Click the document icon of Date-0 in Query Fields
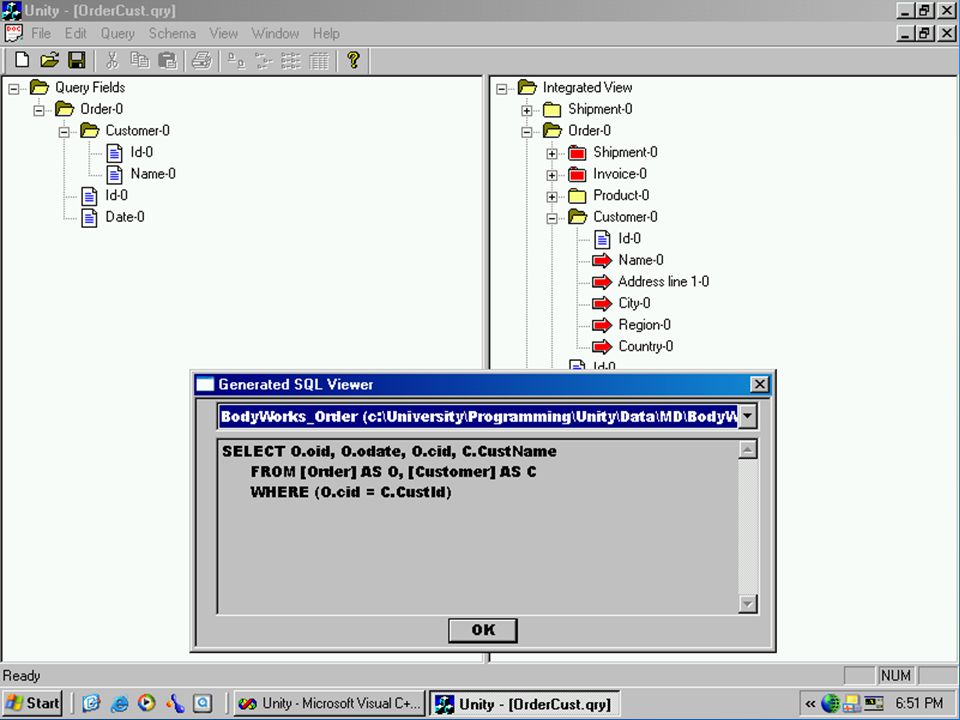This screenshot has width=960, height=720. pyautogui.click(x=89, y=217)
